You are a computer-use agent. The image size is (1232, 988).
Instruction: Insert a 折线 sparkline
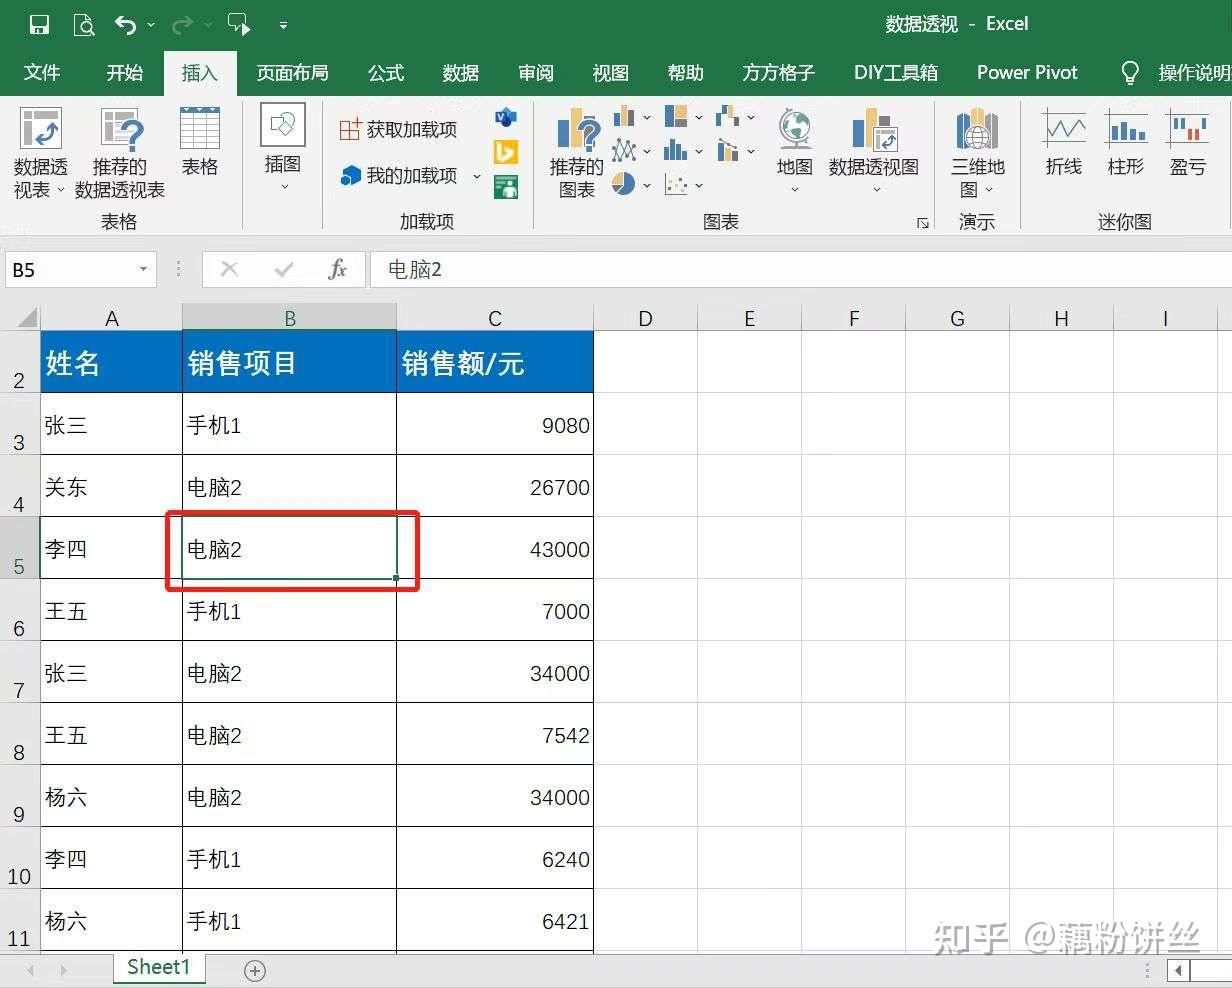(x=1064, y=142)
